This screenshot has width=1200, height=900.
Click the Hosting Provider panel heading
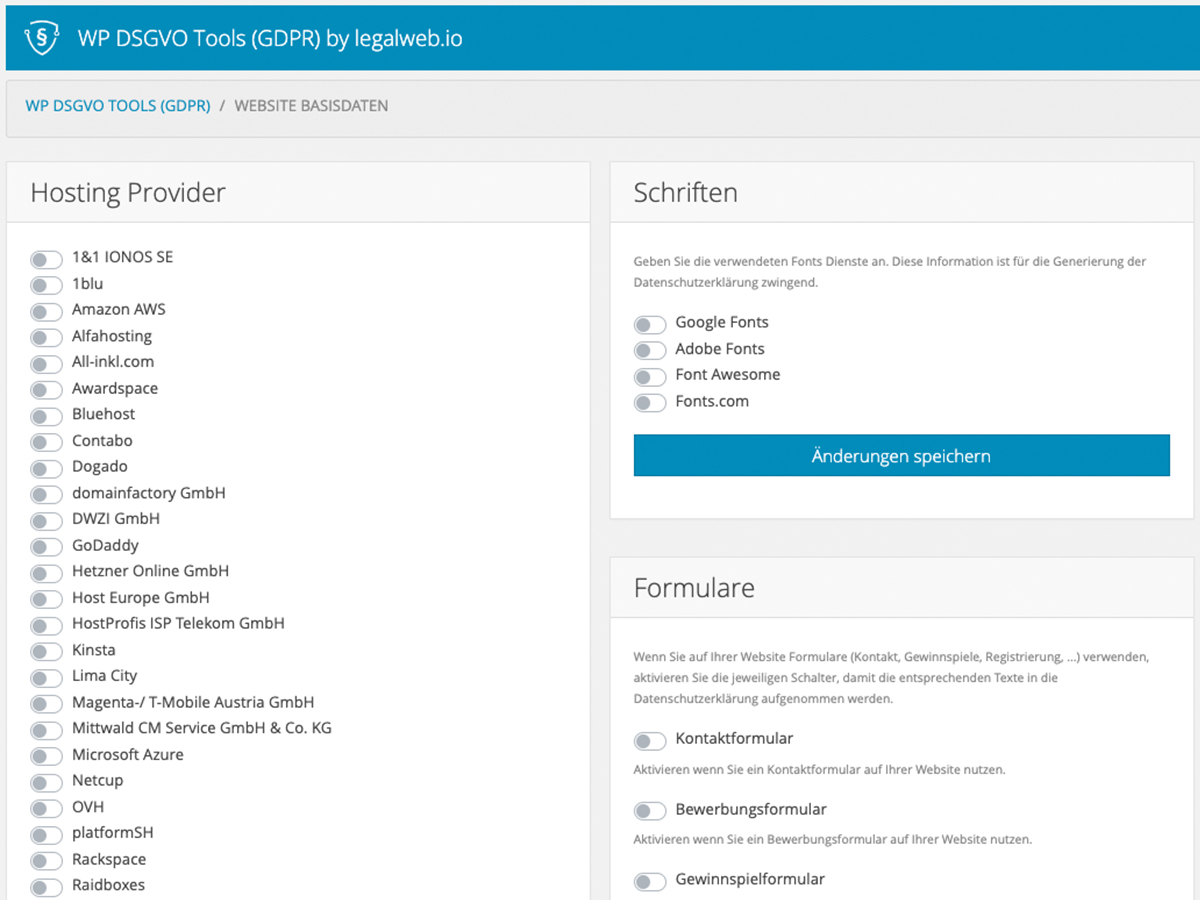pyautogui.click(x=128, y=192)
